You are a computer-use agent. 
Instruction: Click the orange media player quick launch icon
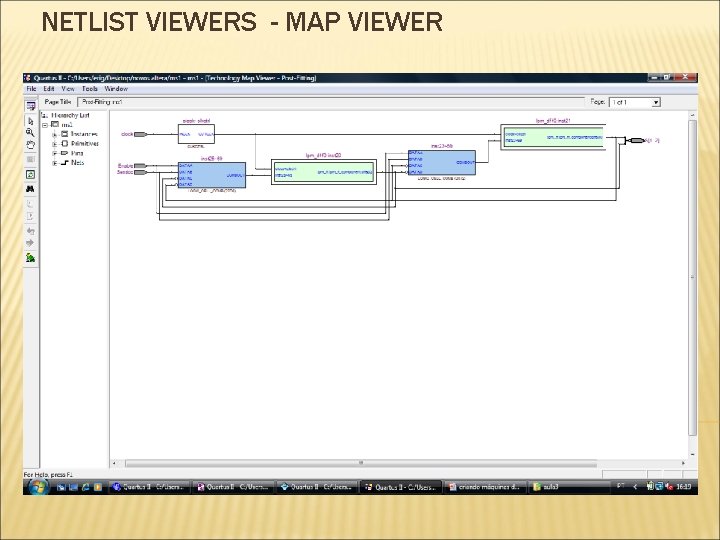(x=98, y=487)
